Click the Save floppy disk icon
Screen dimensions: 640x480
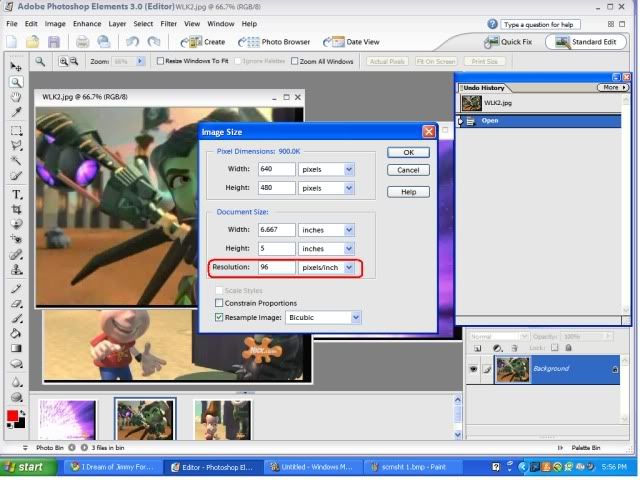tap(54, 42)
